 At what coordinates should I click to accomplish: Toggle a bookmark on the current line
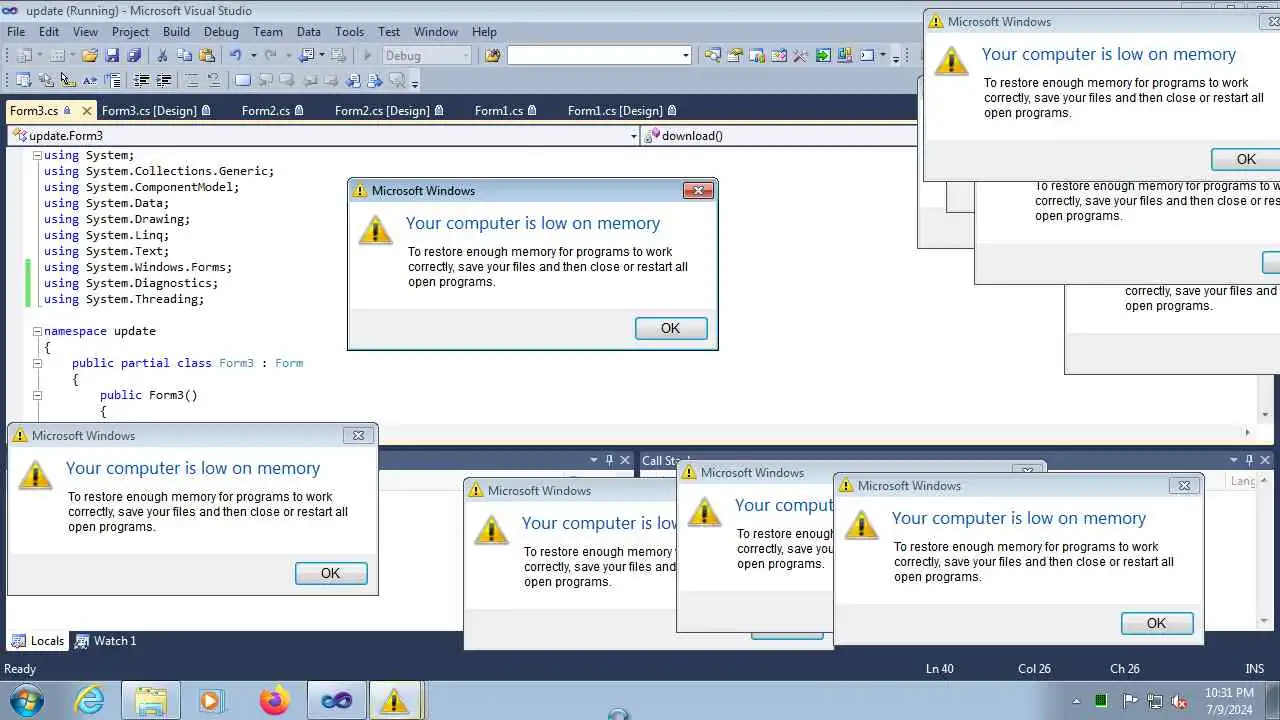click(242, 80)
